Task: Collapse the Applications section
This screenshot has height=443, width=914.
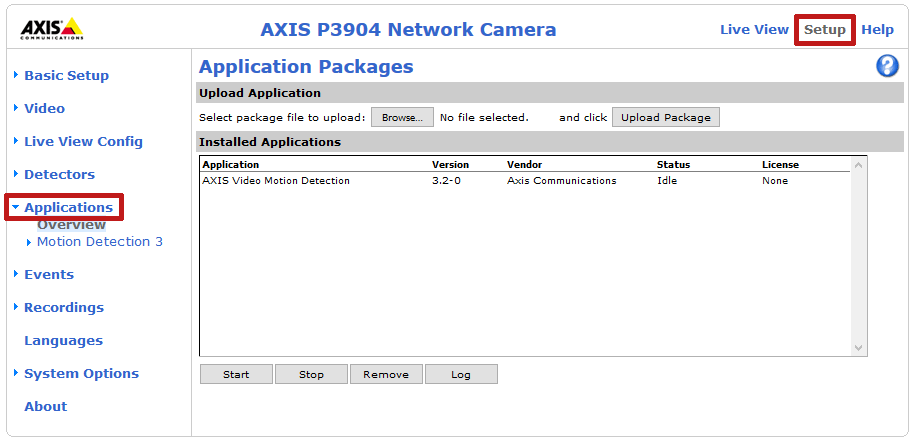Action: point(68,207)
